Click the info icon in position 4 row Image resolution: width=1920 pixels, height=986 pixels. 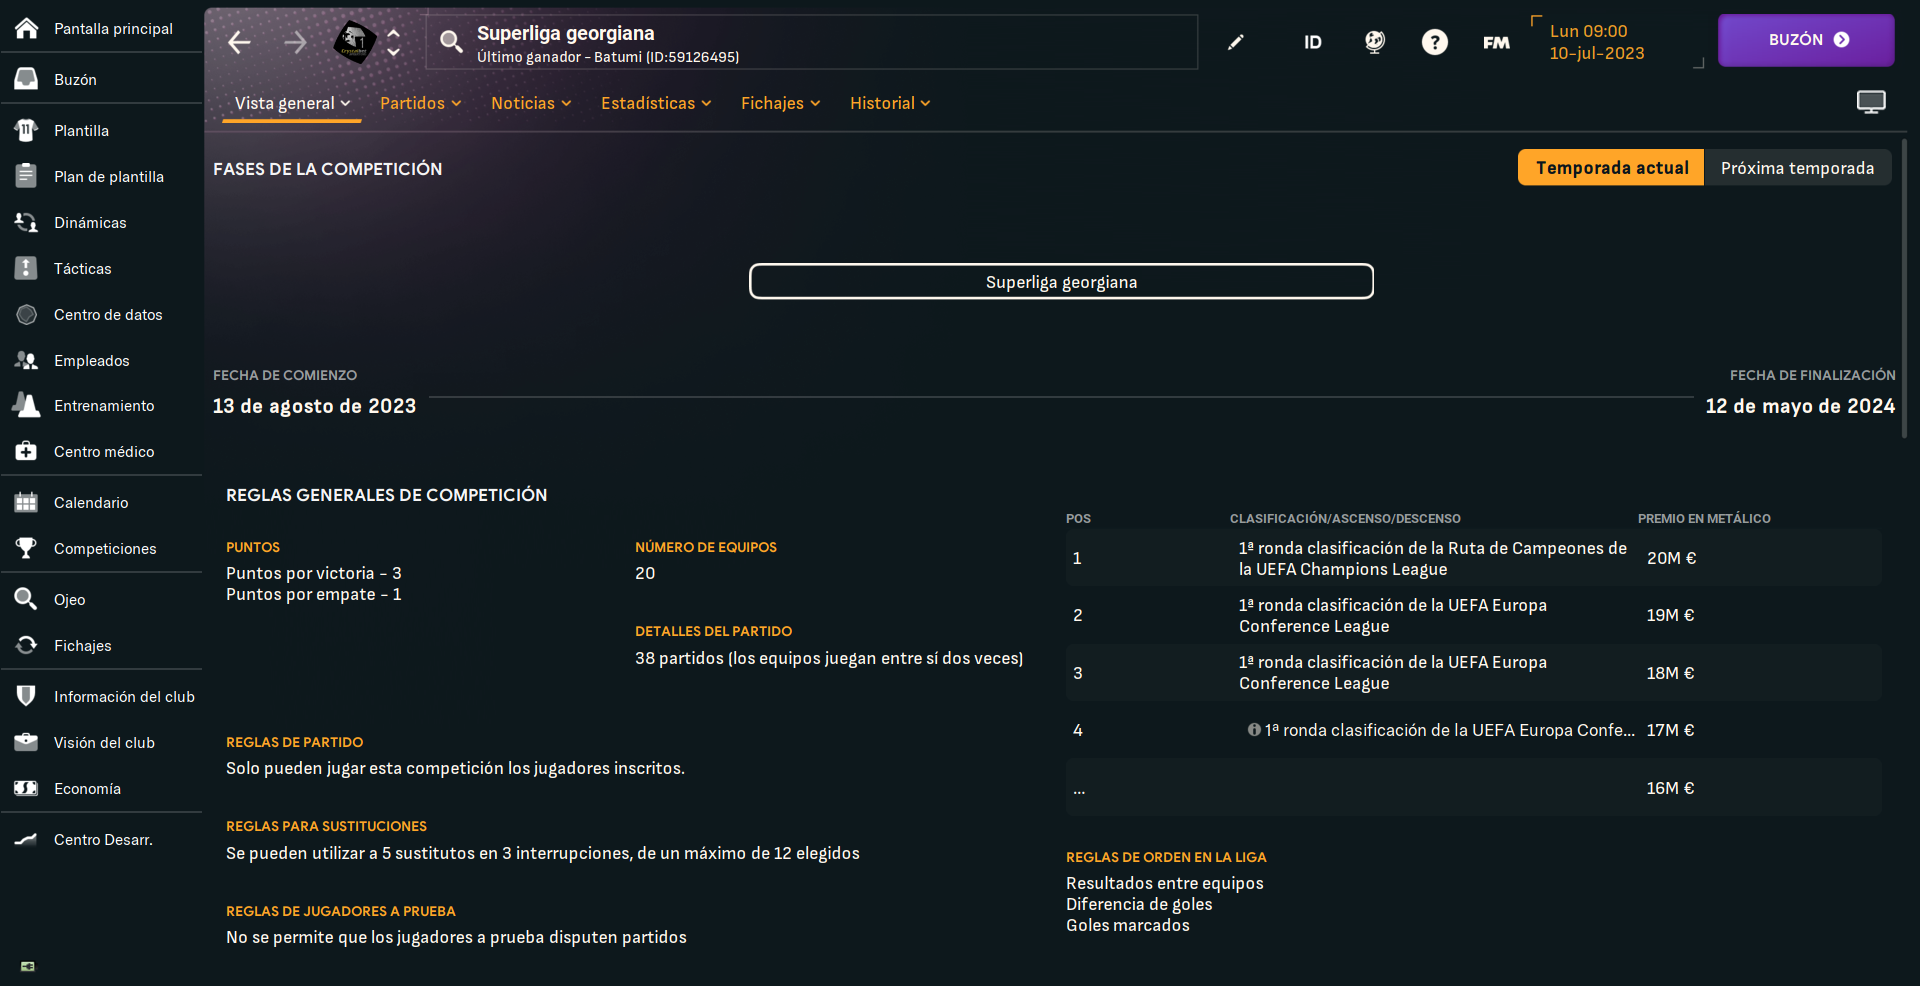point(1254,730)
